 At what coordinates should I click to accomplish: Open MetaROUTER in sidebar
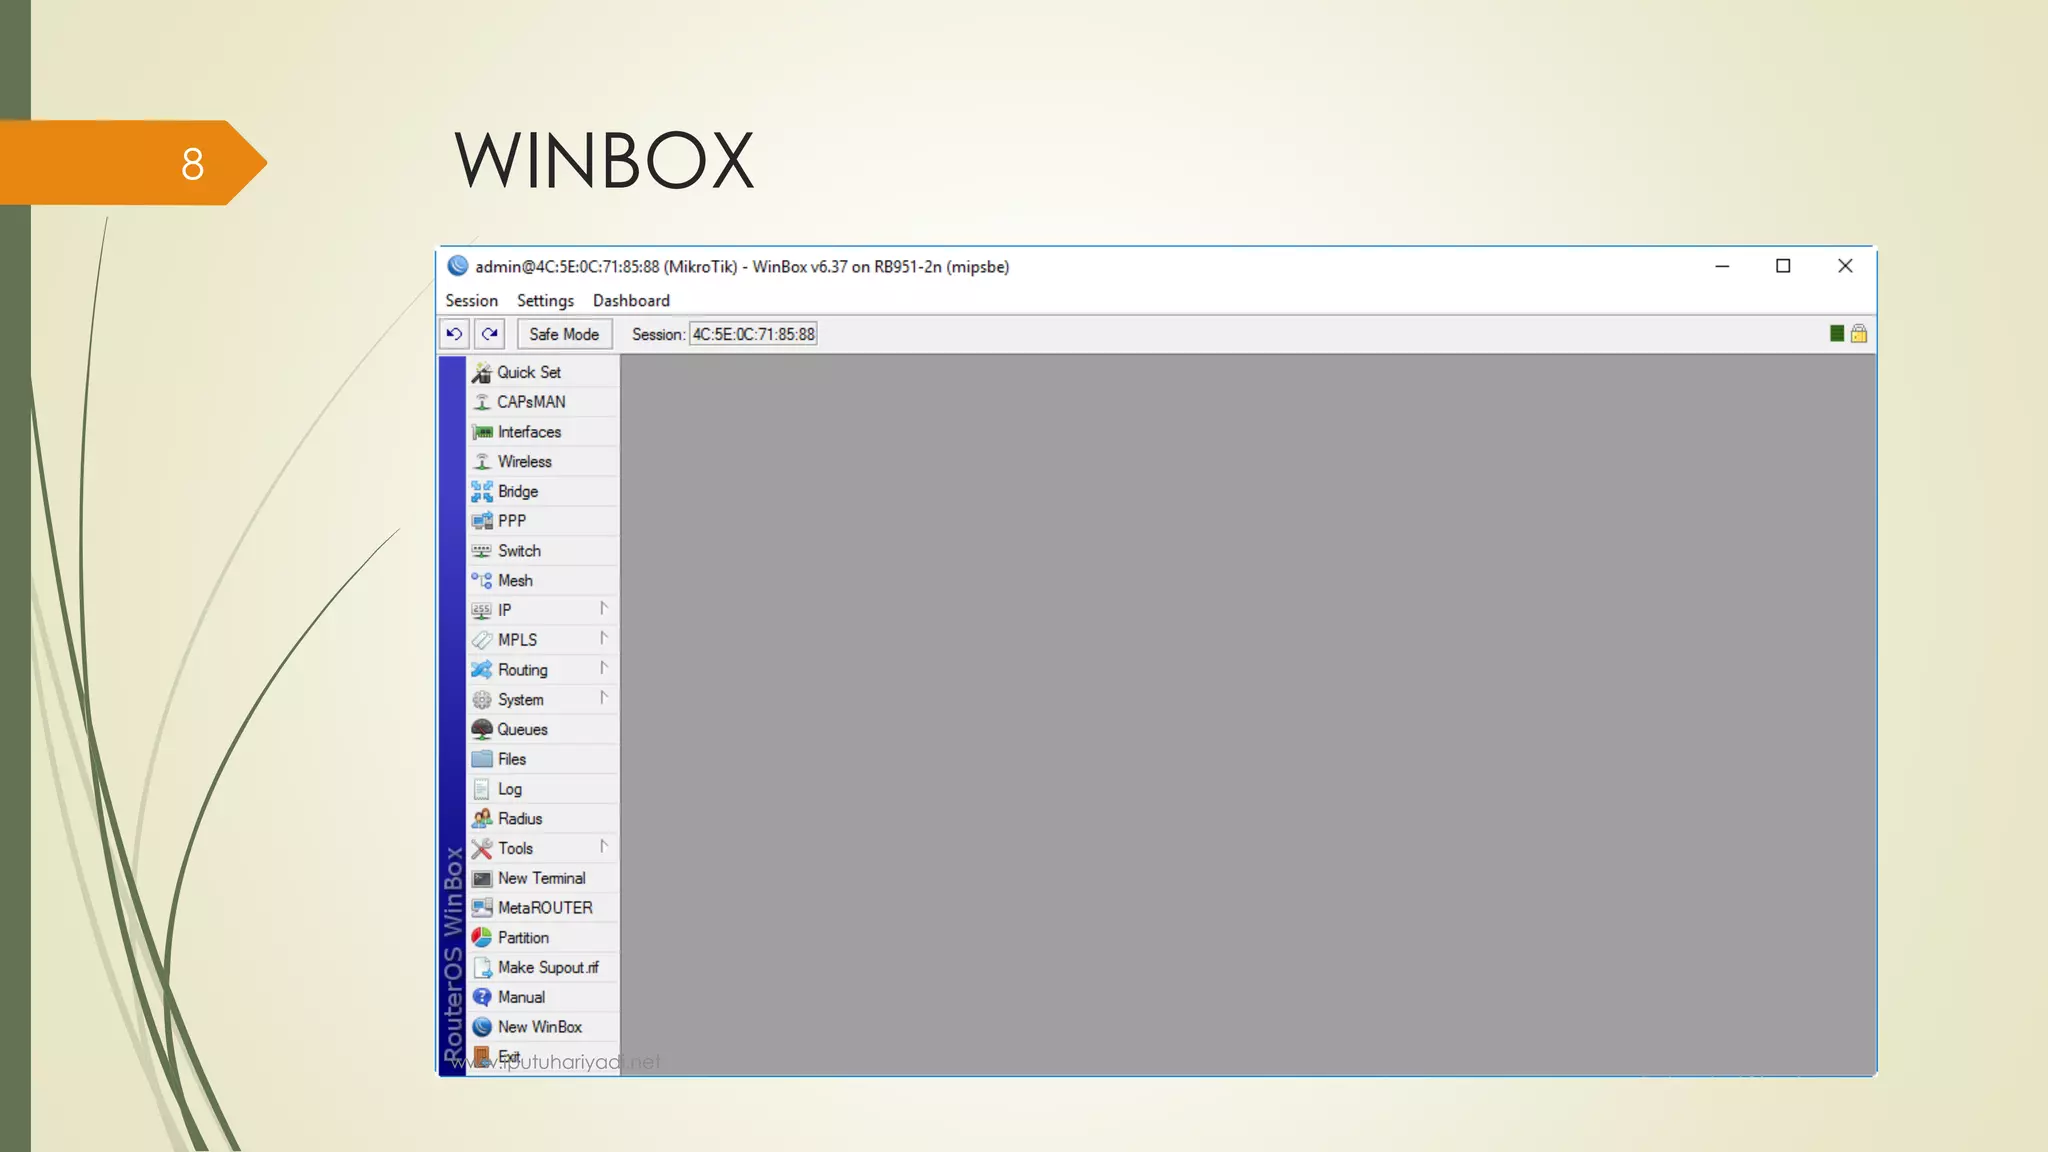coord(543,908)
